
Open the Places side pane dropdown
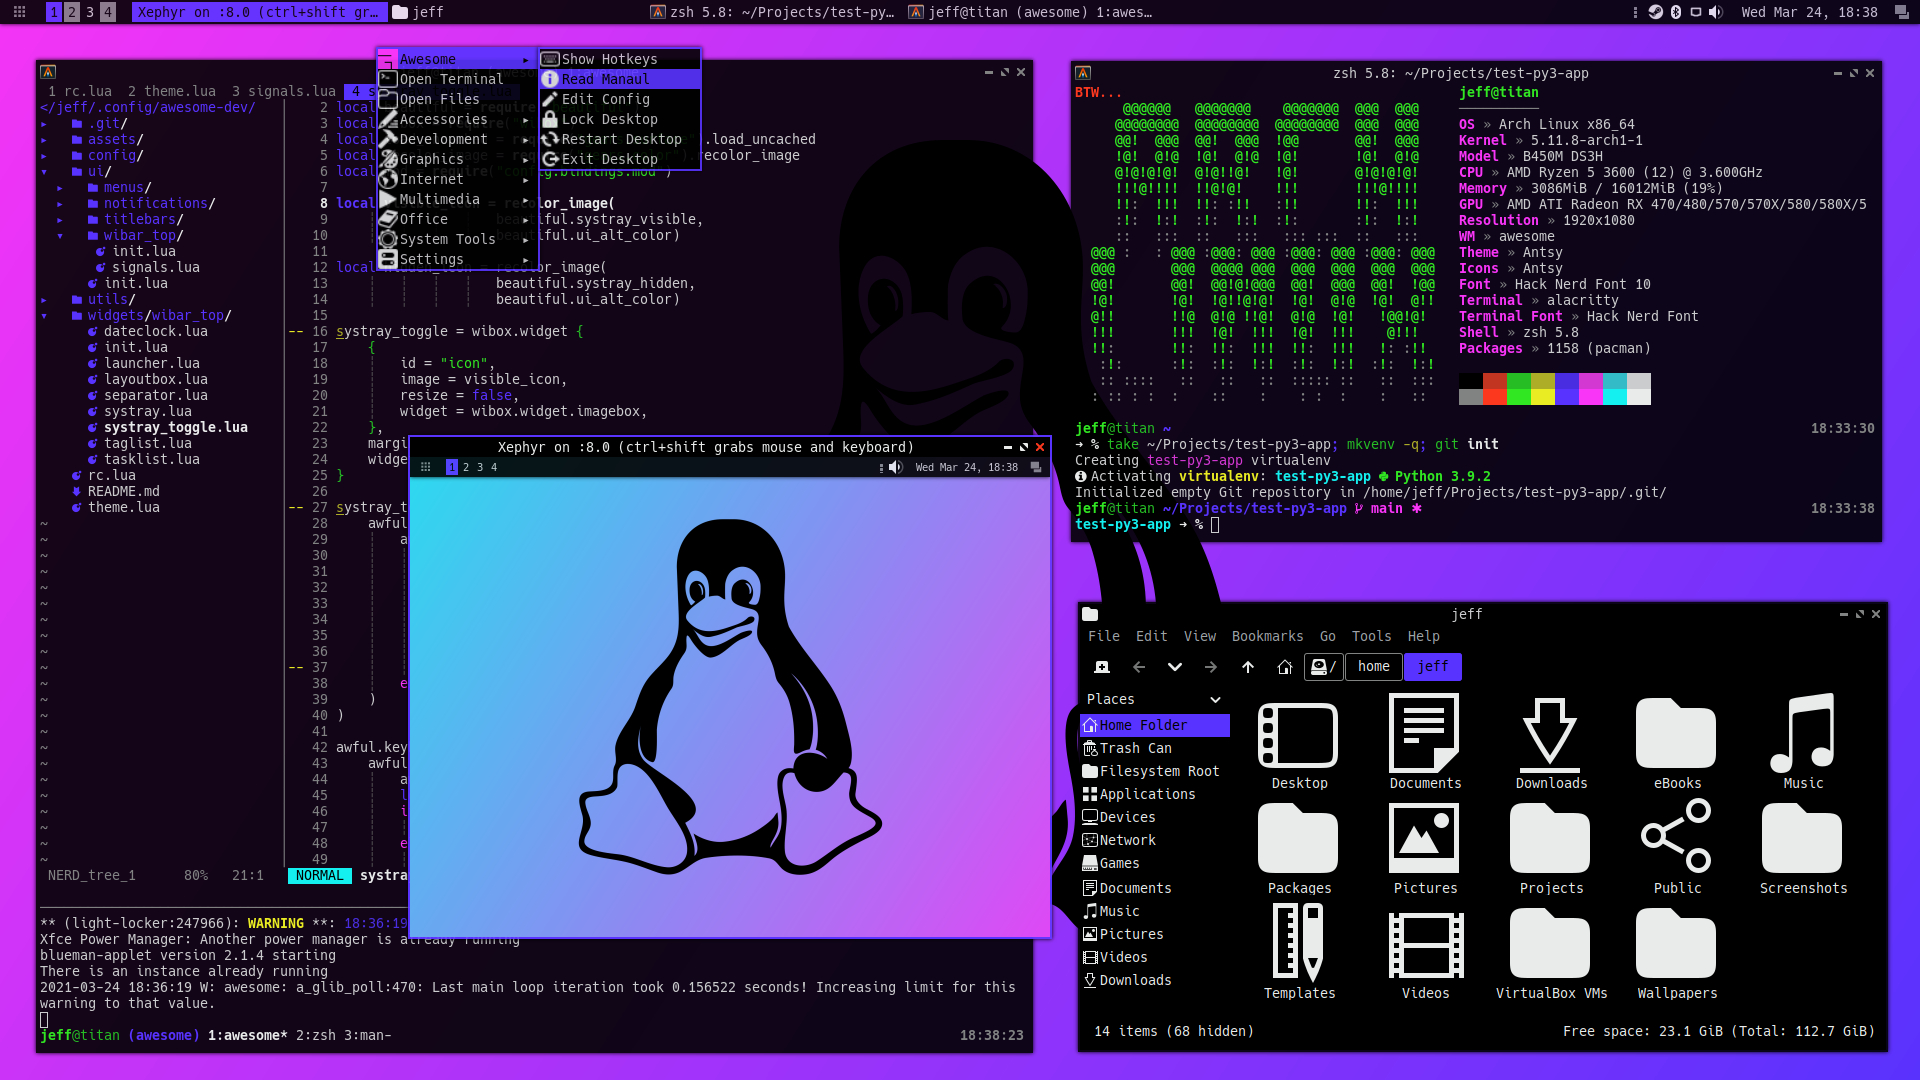(x=1216, y=700)
